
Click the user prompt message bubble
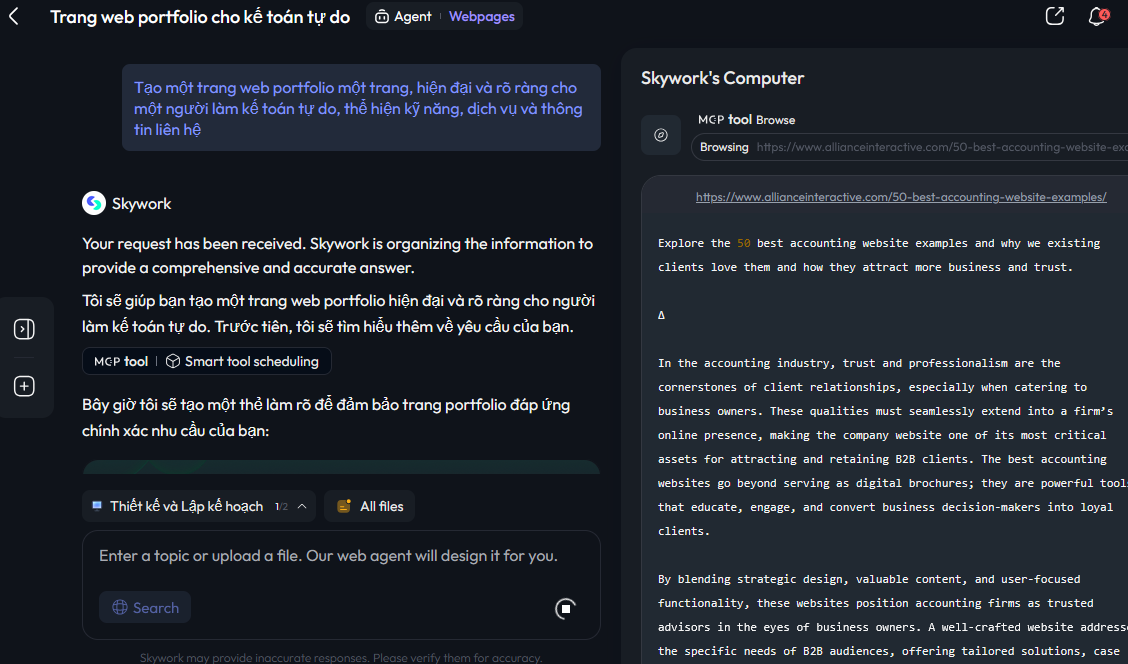click(361, 108)
